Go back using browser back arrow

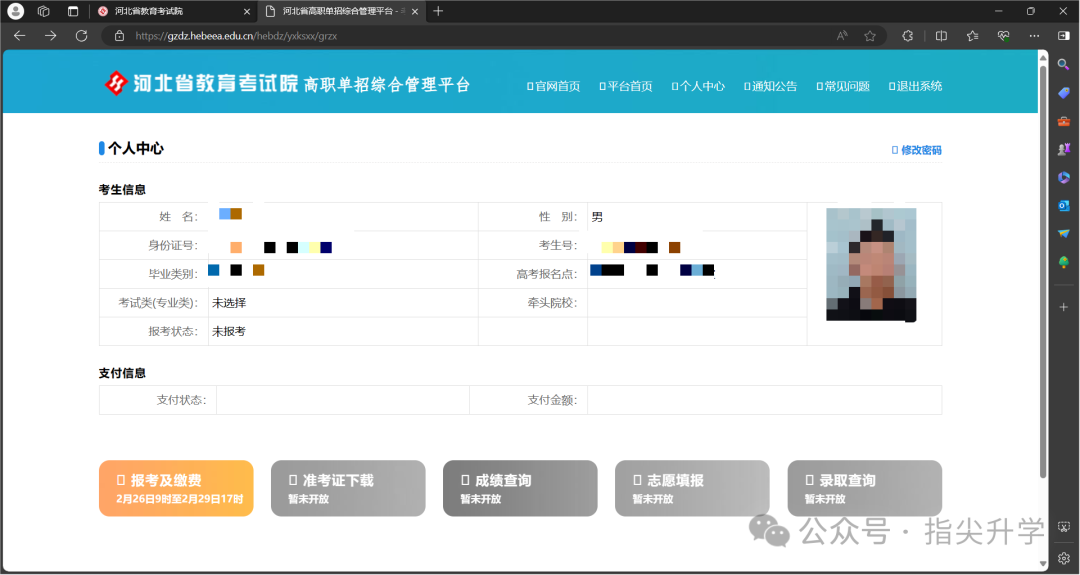pos(19,36)
